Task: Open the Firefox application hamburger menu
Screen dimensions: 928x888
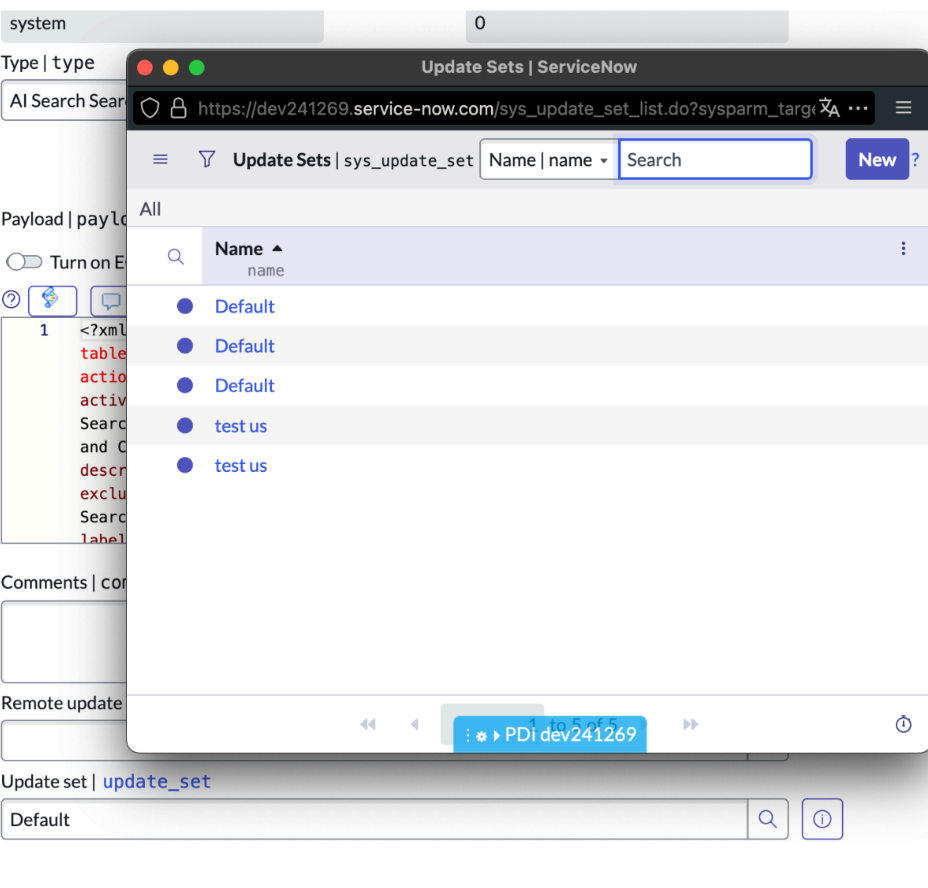Action: pyautogui.click(x=903, y=108)
